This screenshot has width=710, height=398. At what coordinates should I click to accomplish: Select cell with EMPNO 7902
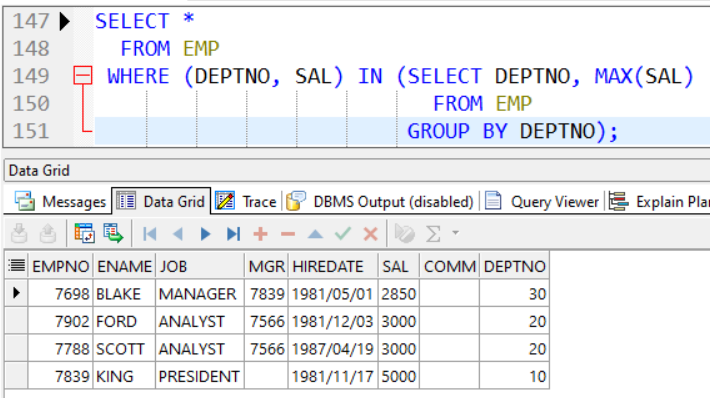61,321
